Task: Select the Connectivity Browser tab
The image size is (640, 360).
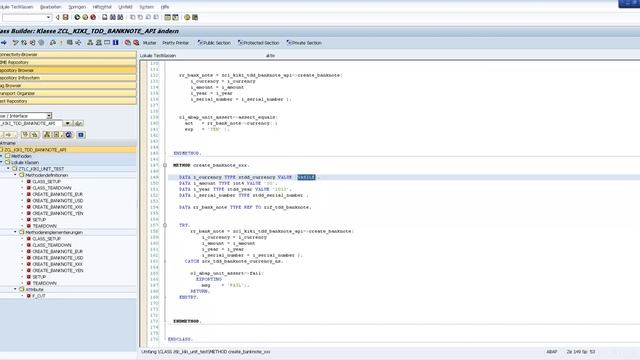Action: [68, 55]
